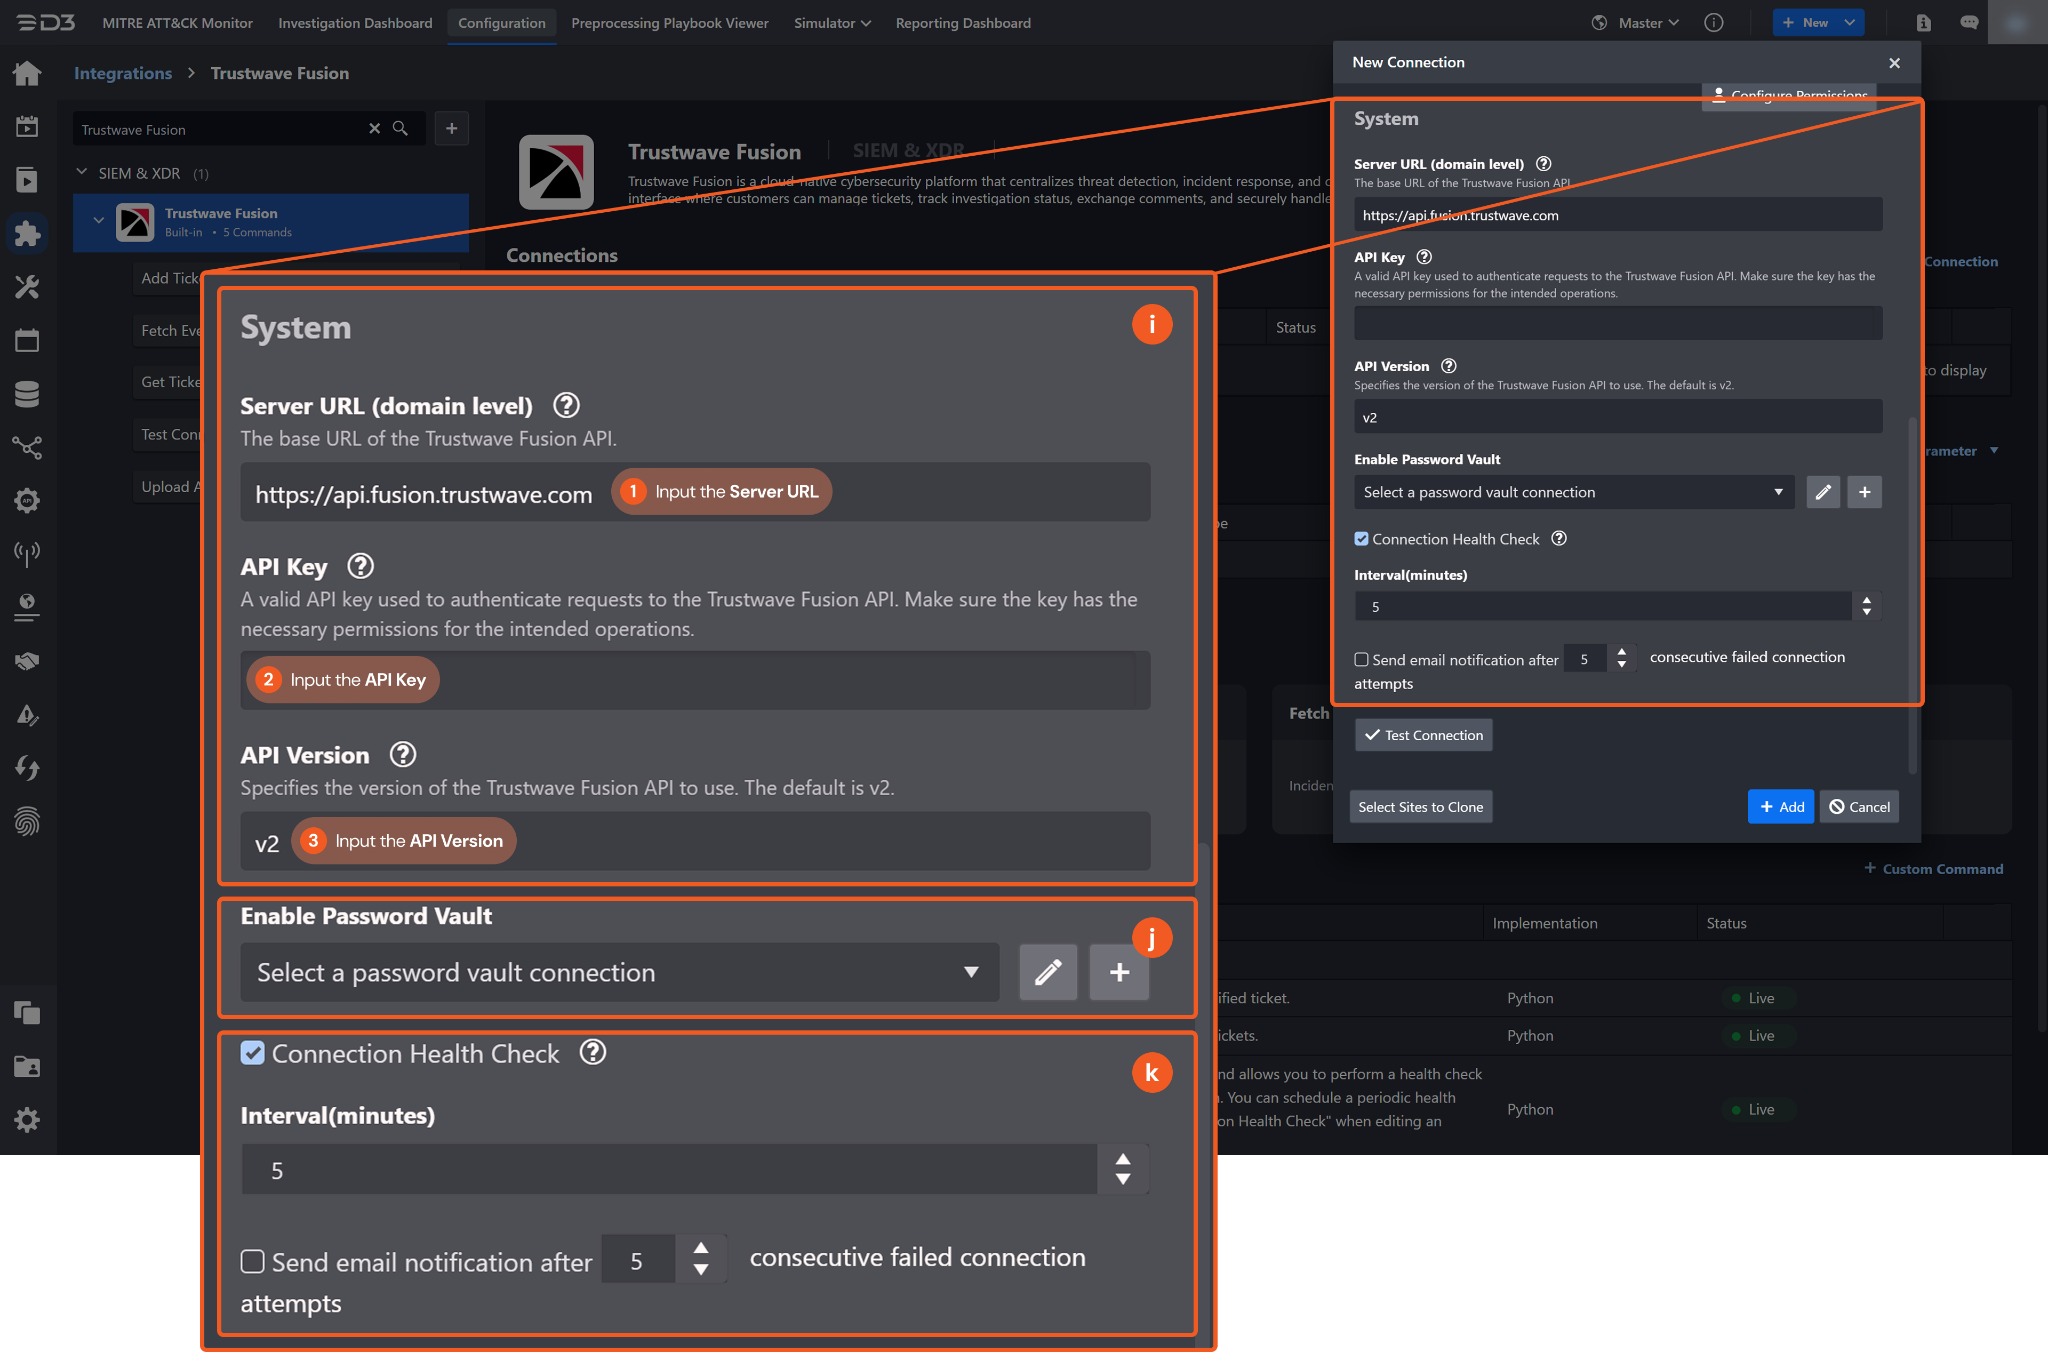The height and width of the screenshot is (1352, 2048).
Task: Click the wrench and screwdriver tools icon
Action: (27, 287)
